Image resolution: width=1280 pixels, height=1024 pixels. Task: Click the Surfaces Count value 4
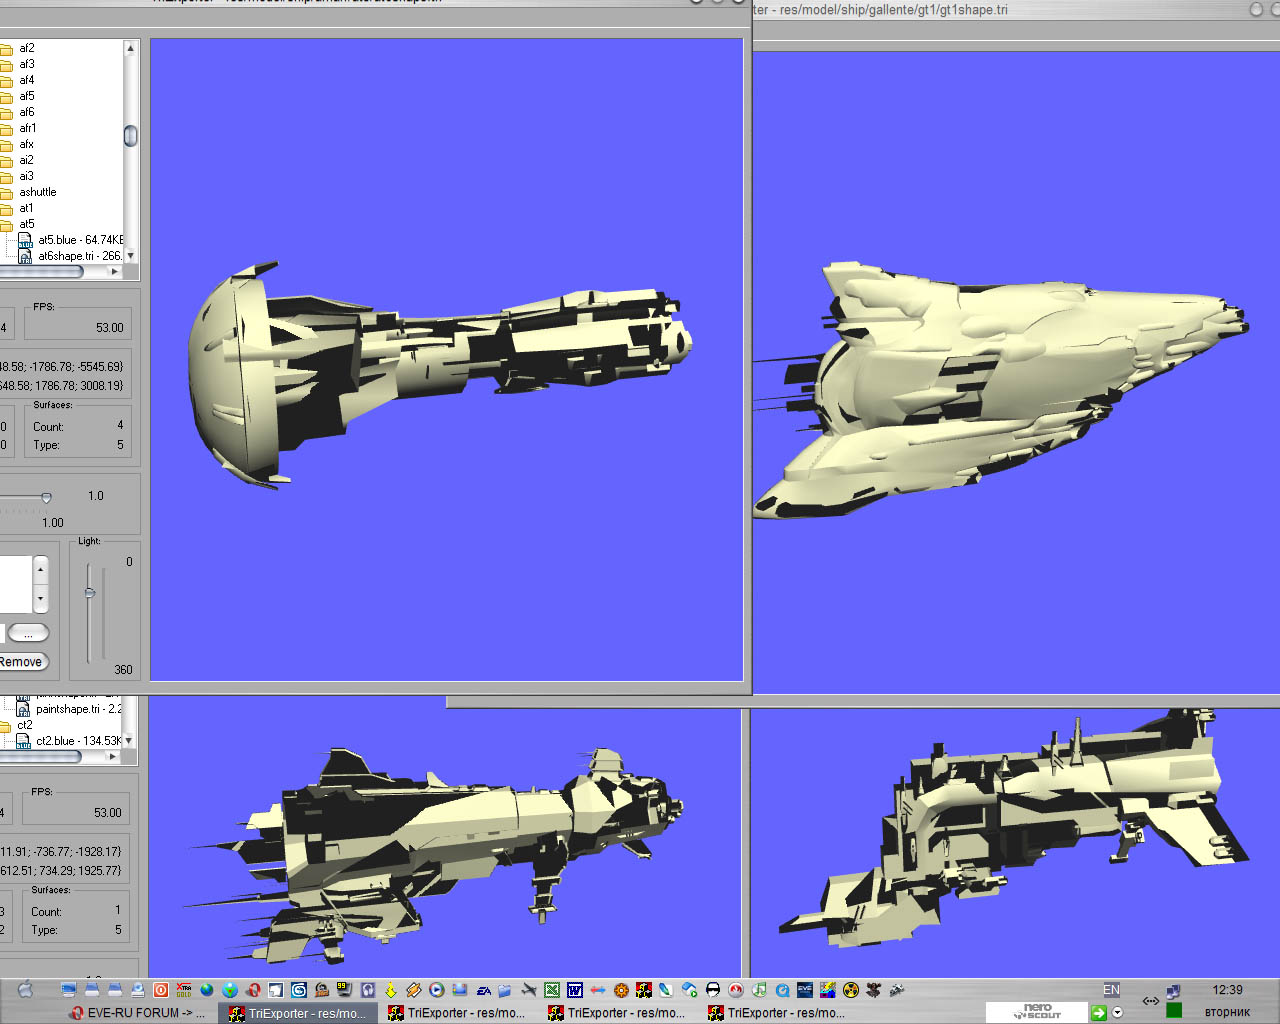(120, 426)
